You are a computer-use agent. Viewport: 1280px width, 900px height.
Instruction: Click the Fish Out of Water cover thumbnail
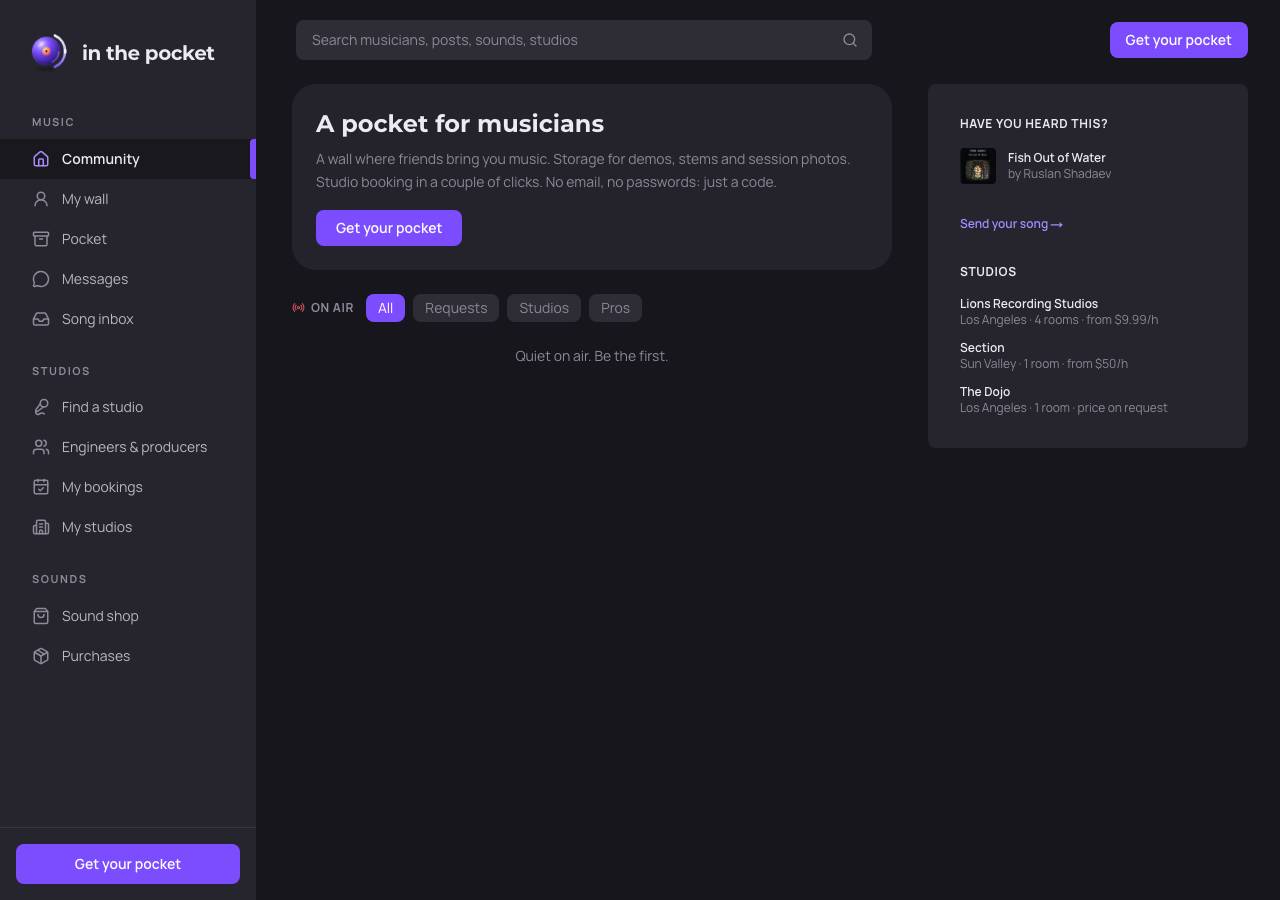978,166
